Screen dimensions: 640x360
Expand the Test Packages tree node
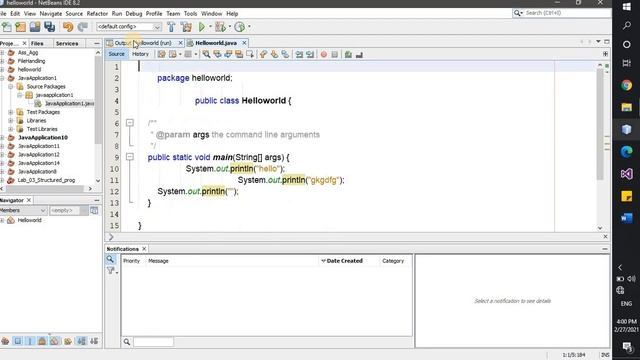tap(11, 112)
